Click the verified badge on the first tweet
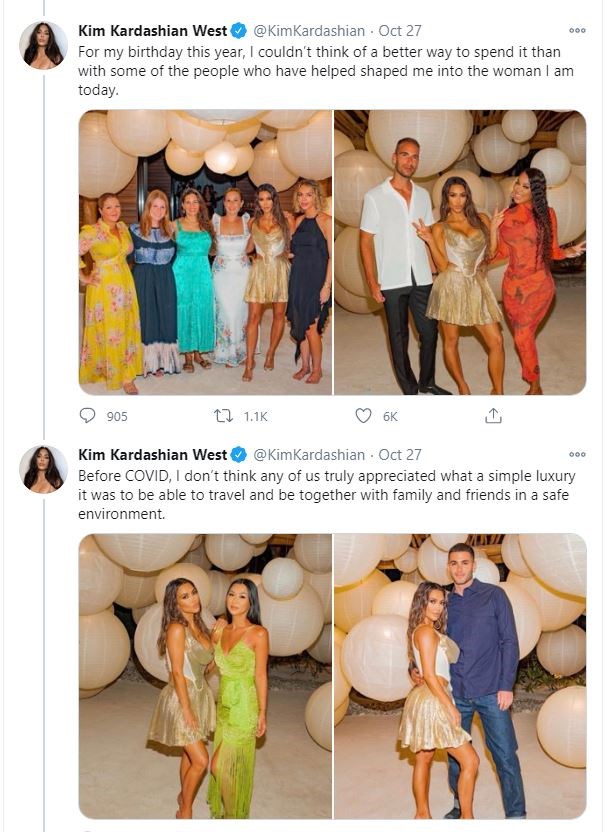Image resolution: width=615 pixels, height=832 pixels. point(238,31)
